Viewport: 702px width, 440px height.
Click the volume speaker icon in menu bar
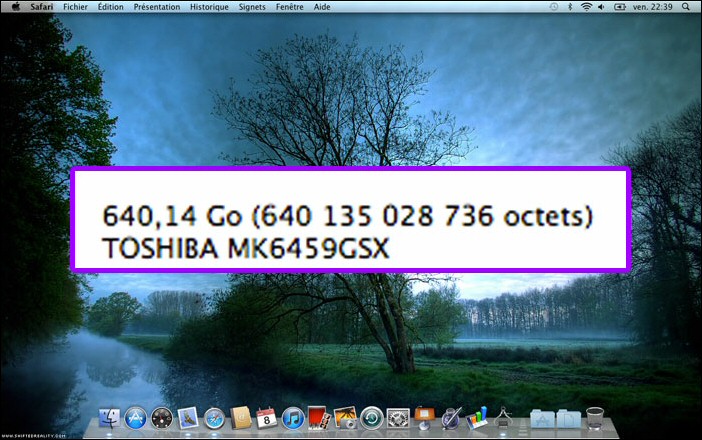[601, 7]
